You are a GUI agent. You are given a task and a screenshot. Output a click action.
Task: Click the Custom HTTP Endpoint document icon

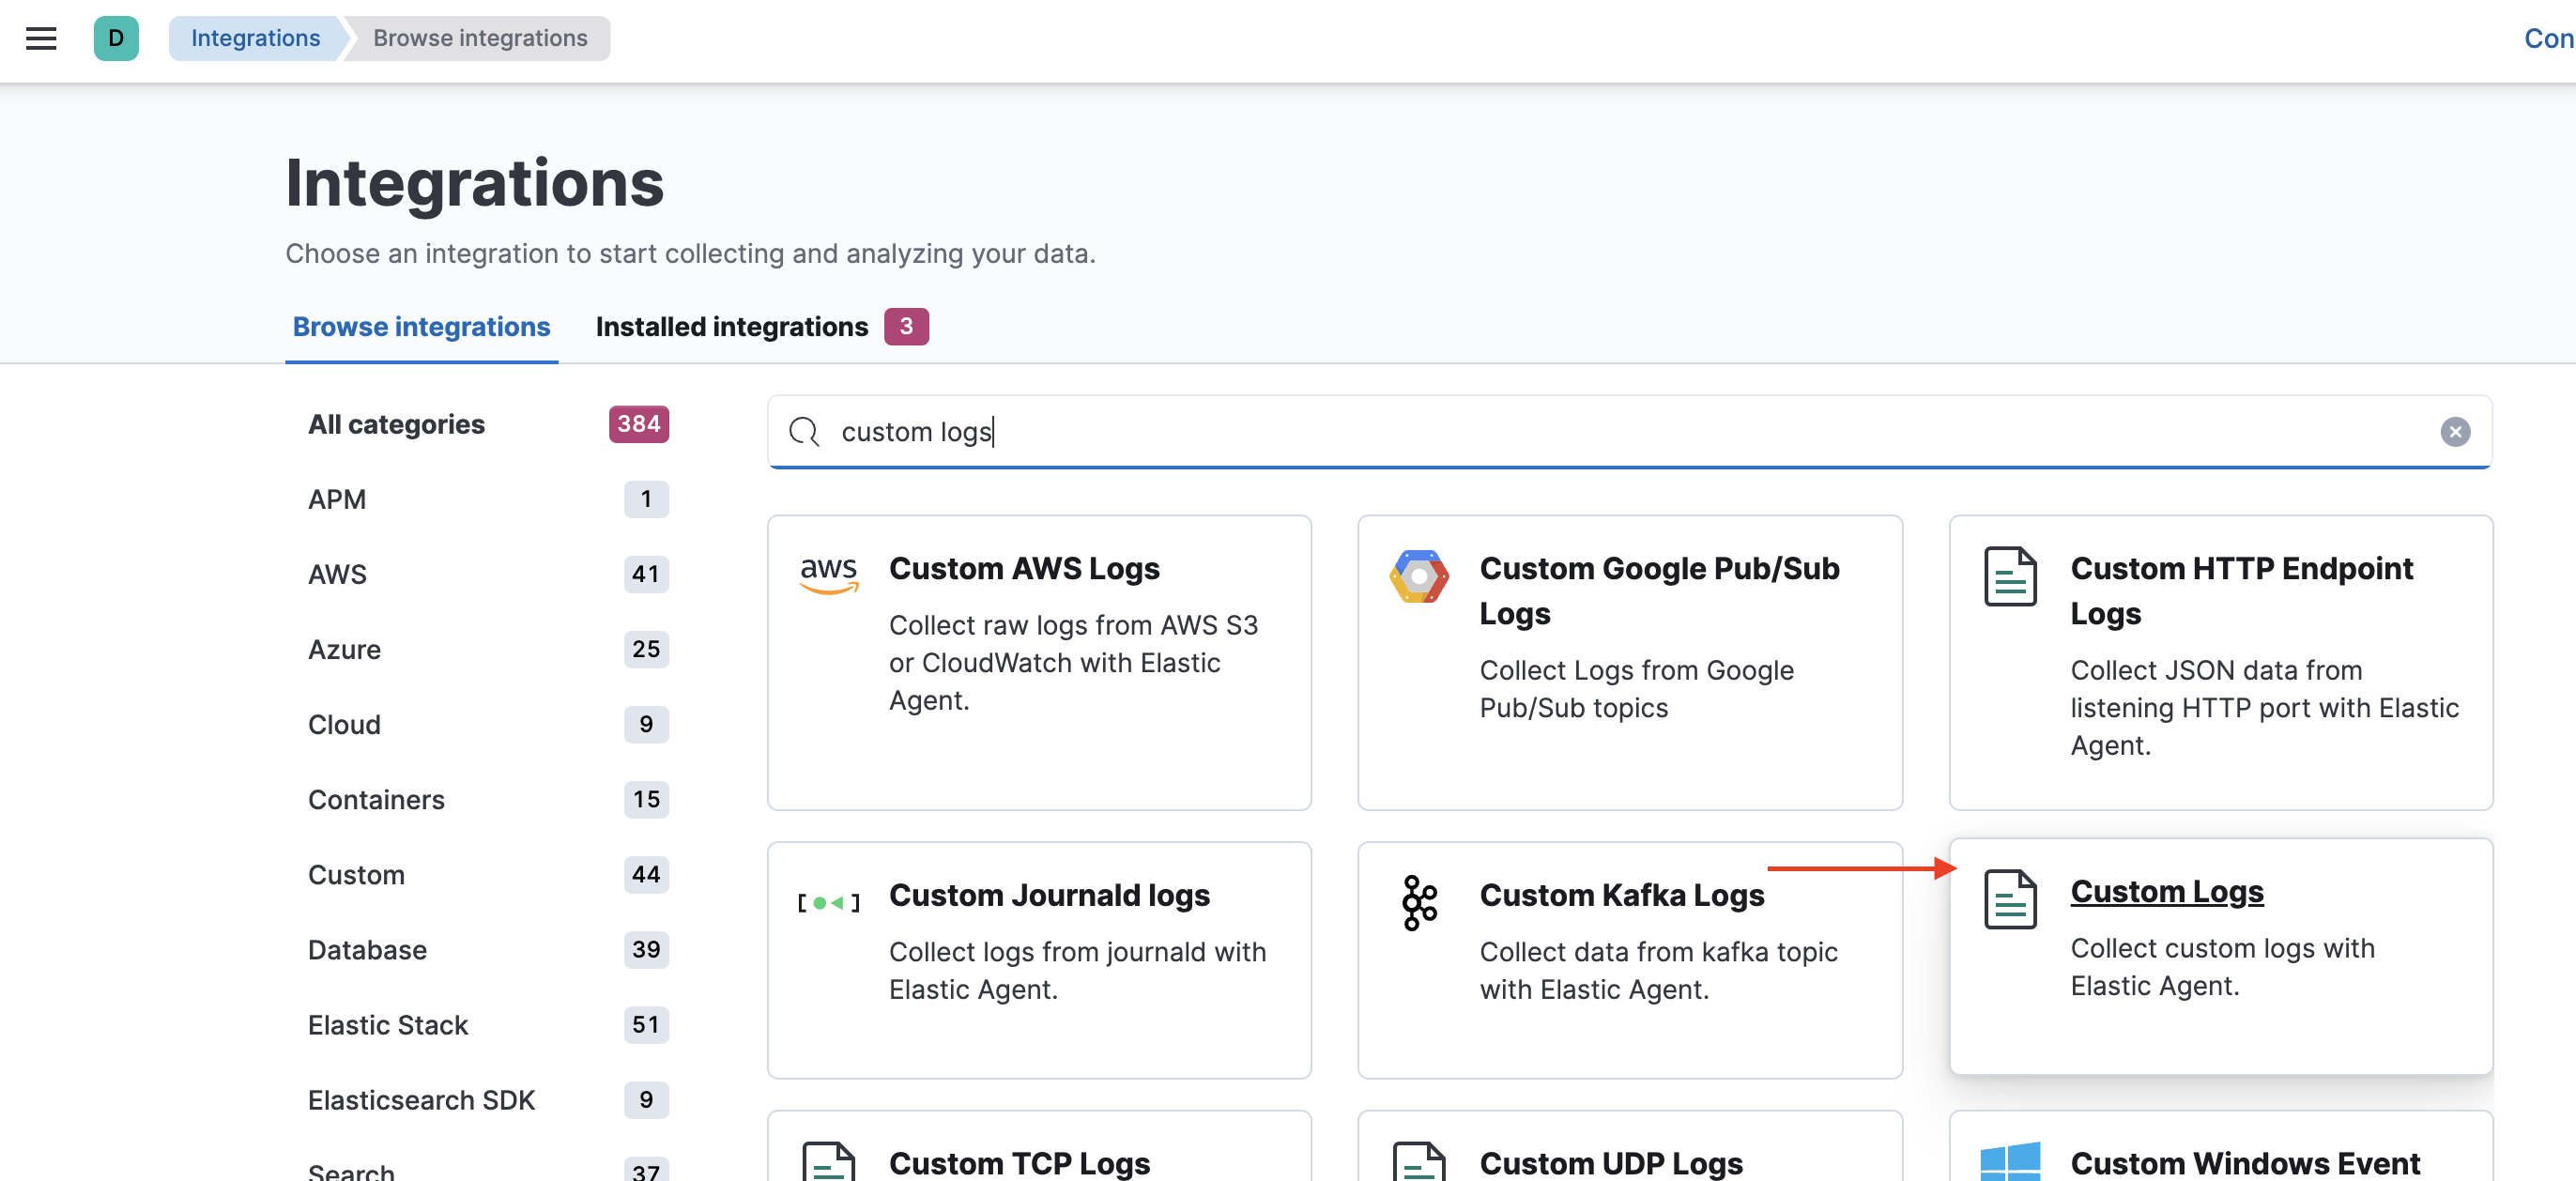point(2009,576)
